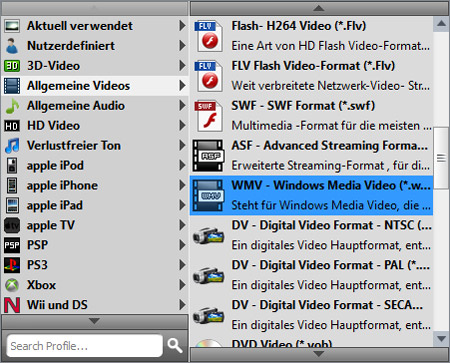Screen dimensions: 450x363
Task: Expand PSP submenu arrow
Action: (182, 245)
